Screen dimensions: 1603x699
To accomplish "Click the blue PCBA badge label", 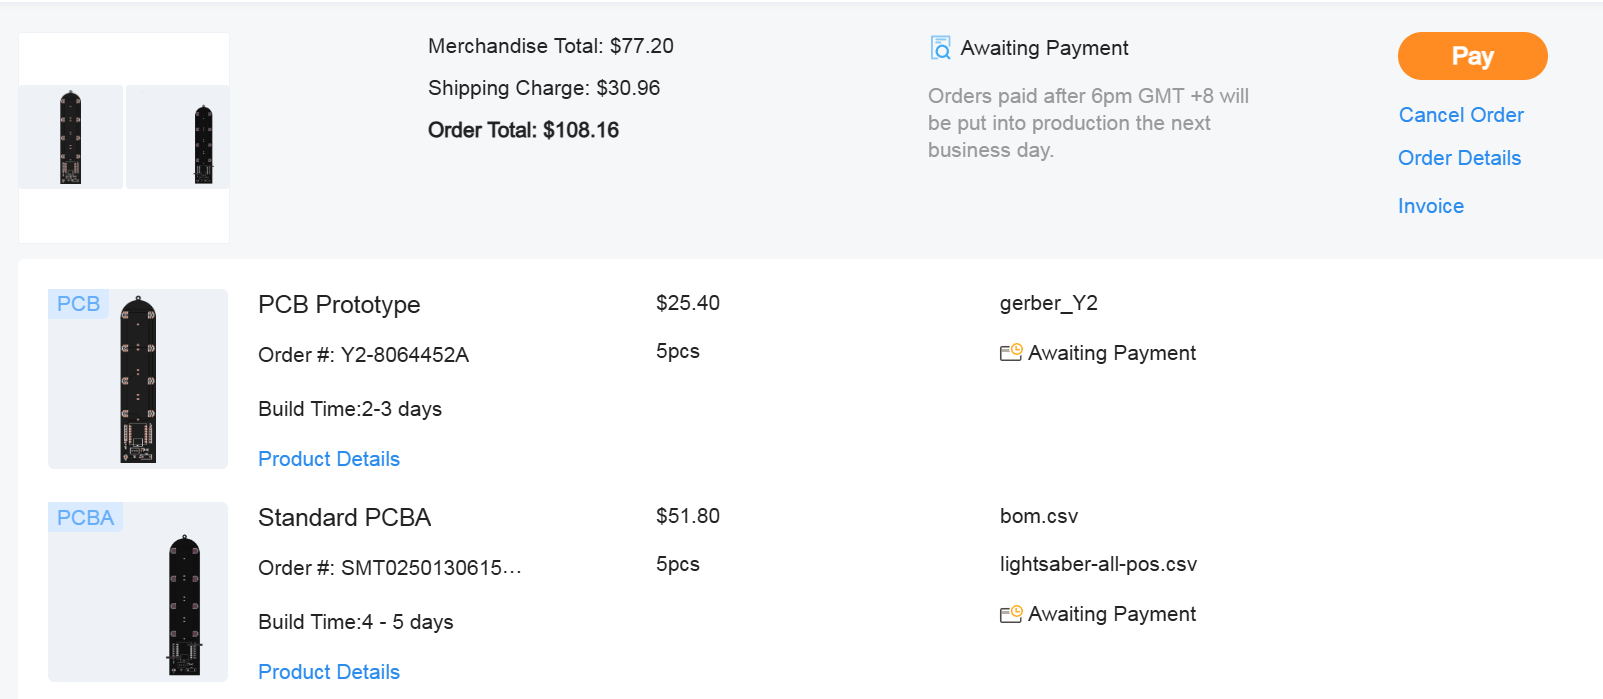I will click(x=85, y=518).
